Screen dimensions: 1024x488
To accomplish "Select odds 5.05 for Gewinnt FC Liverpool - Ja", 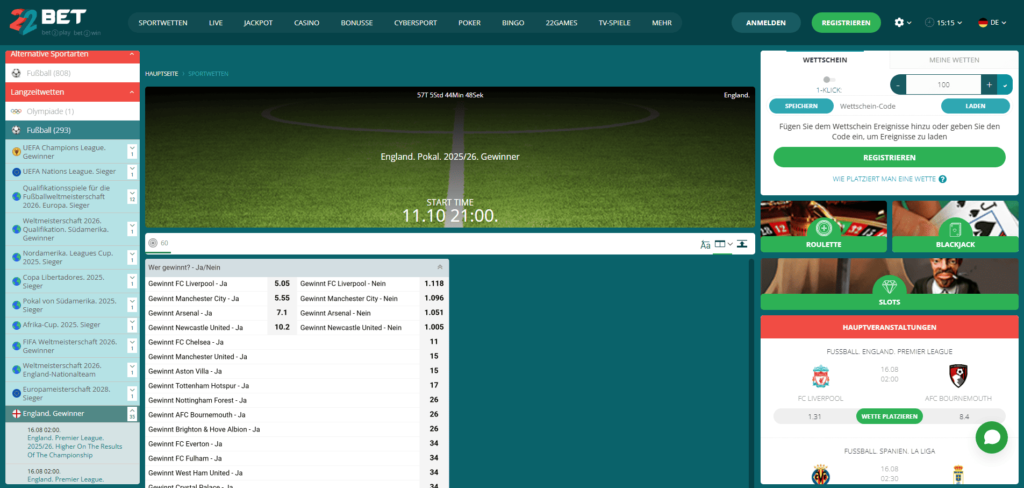I will 282,284.
